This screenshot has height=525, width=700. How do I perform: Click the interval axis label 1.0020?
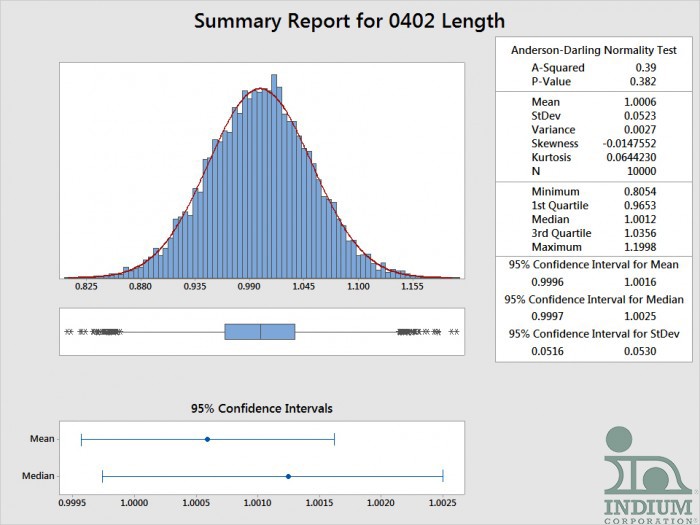381,503
